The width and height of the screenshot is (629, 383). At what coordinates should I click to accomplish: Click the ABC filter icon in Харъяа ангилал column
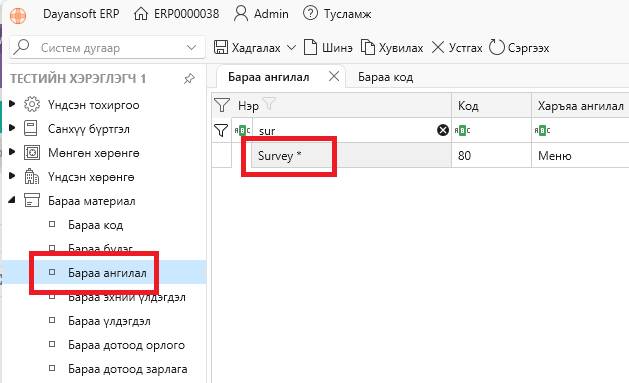click(x=542, y=130)
